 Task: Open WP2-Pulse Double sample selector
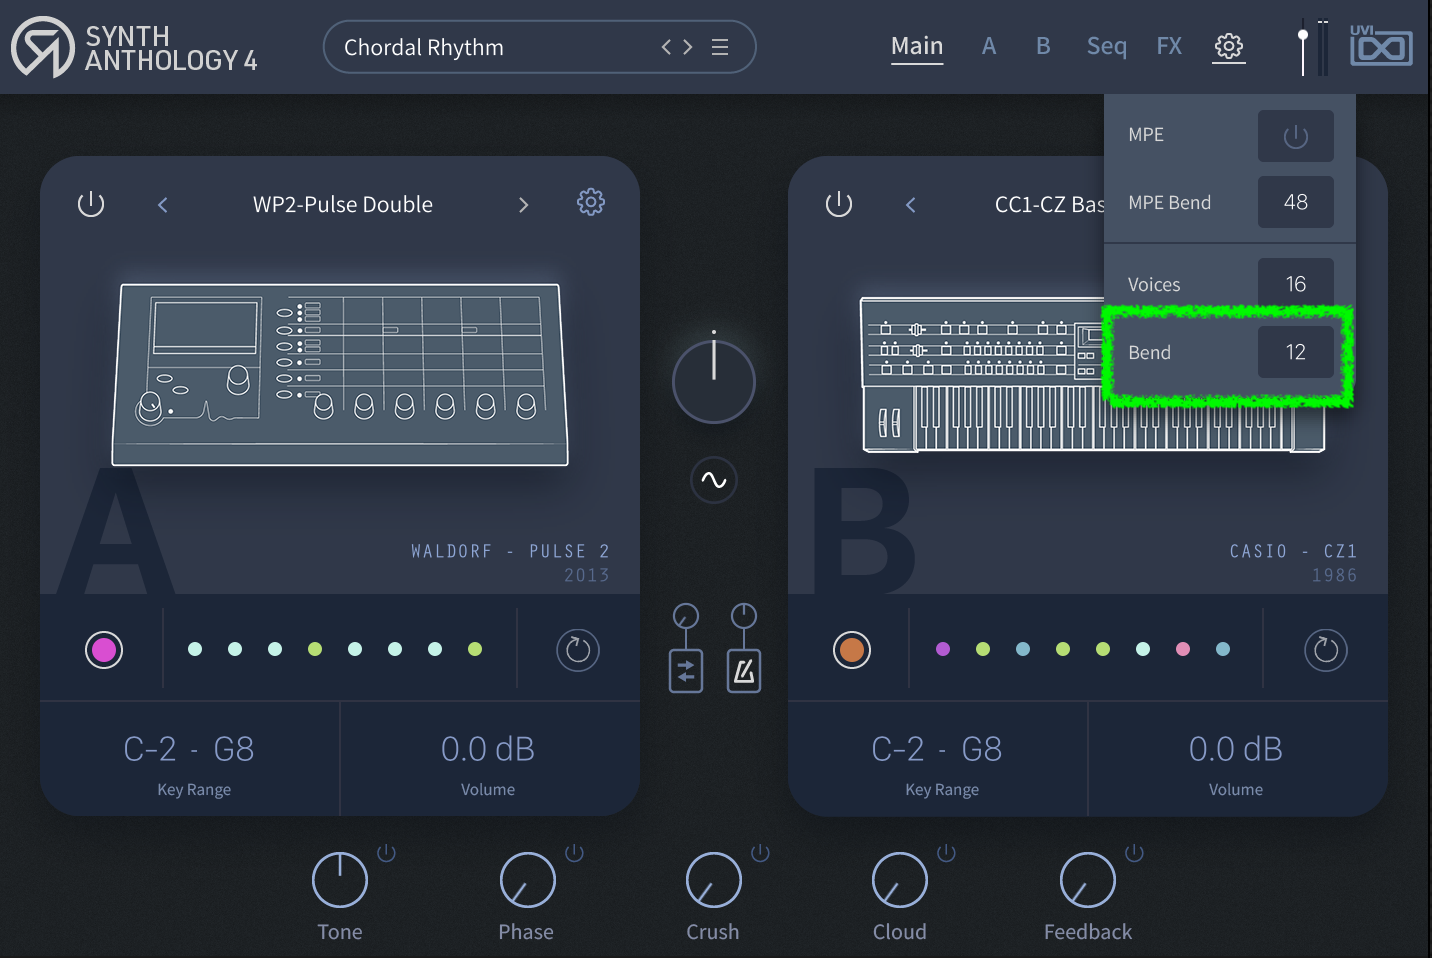pyautogui.click(x=343, y=205)
